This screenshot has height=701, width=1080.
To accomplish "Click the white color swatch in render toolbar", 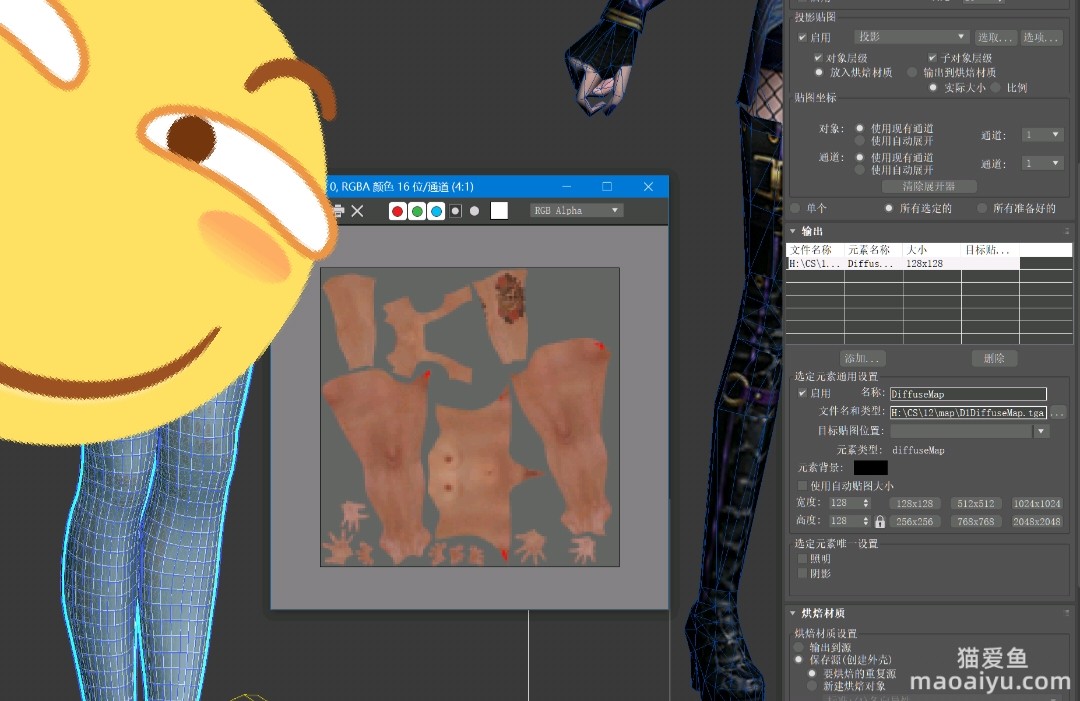I will click(499, 210).
